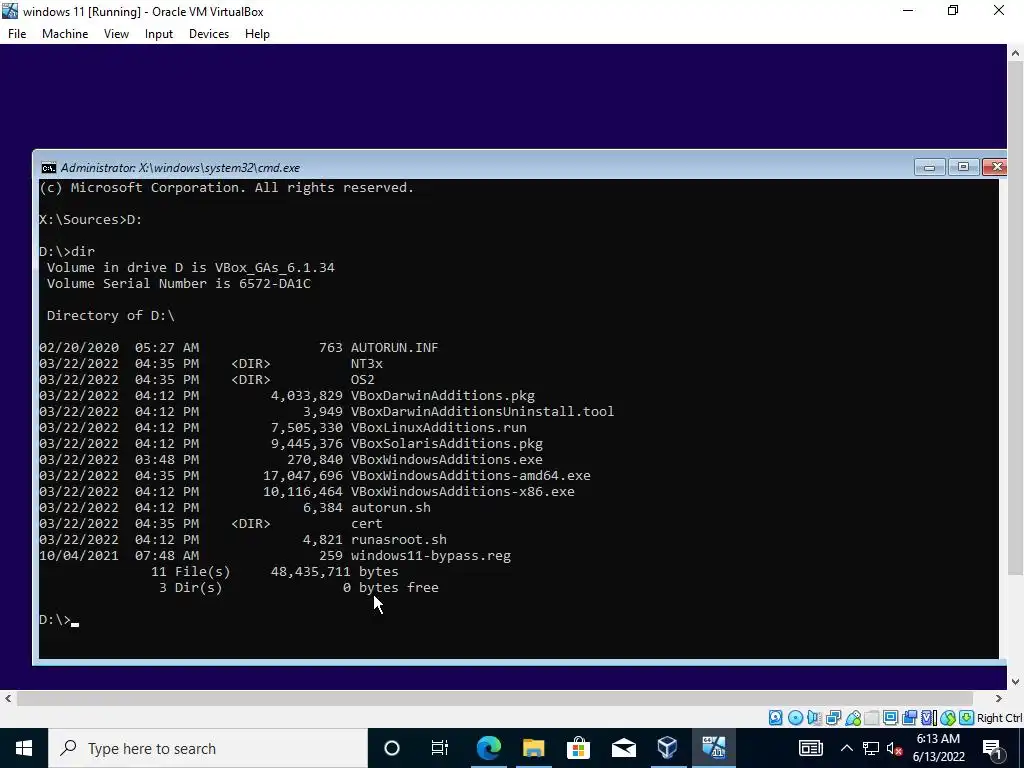Click the keyboard capture arrow icon
Image resolution: width=1024 pixels, height=768 pixels.
point(967,718)
